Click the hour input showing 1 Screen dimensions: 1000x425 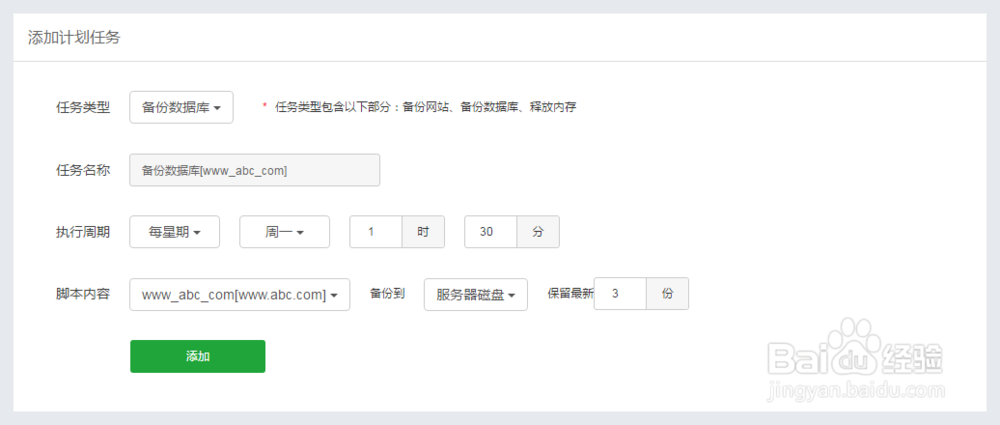click(x=375, y=232)
